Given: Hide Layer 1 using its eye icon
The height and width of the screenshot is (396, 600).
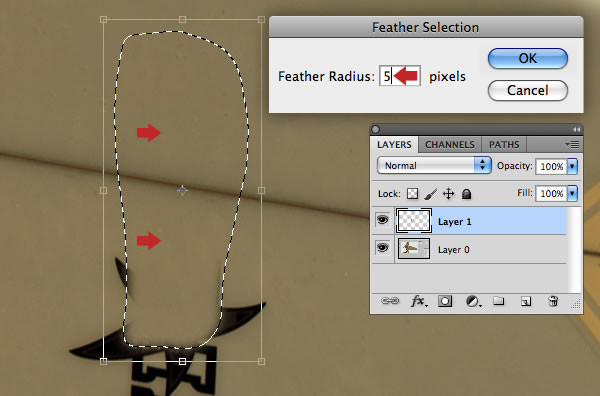Looking at the screenshot, I should (383, 220).
